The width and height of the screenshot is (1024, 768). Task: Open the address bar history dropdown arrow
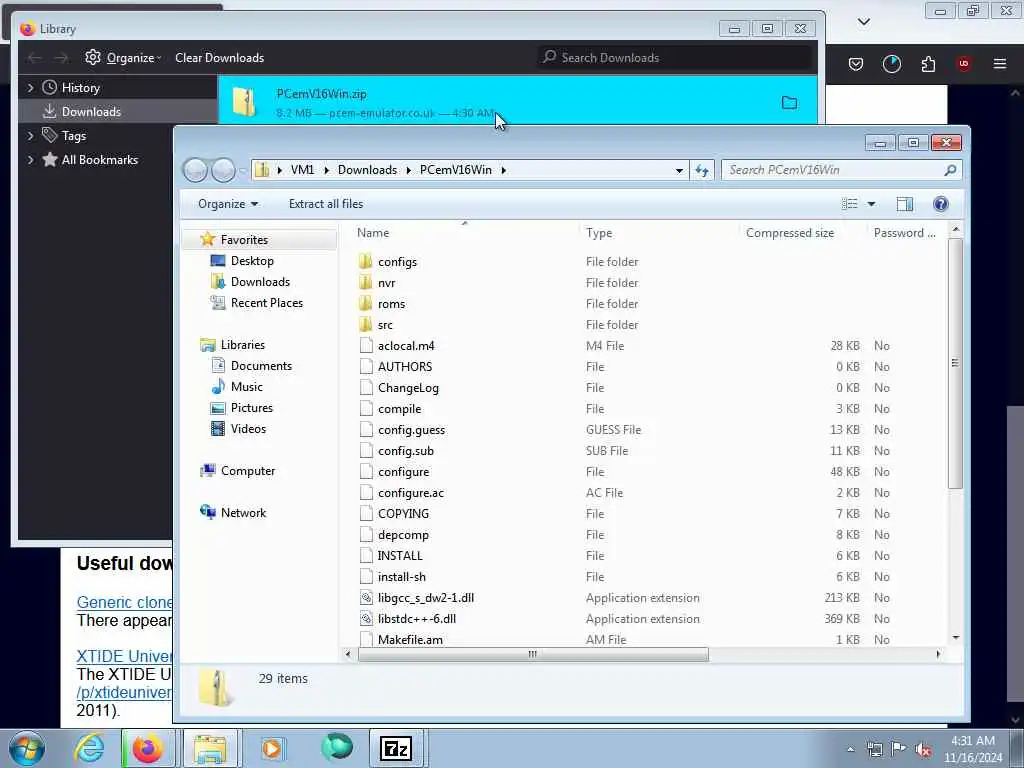[x=679, y=170]
